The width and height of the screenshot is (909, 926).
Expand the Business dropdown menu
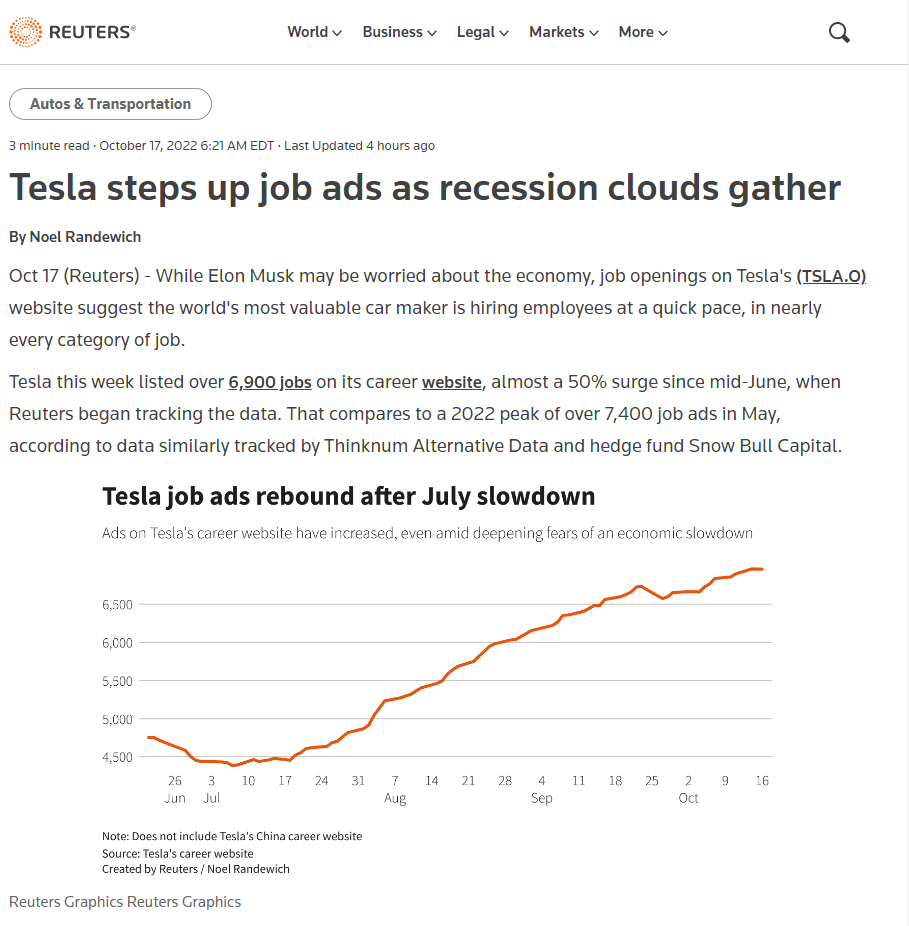(399, 32)
